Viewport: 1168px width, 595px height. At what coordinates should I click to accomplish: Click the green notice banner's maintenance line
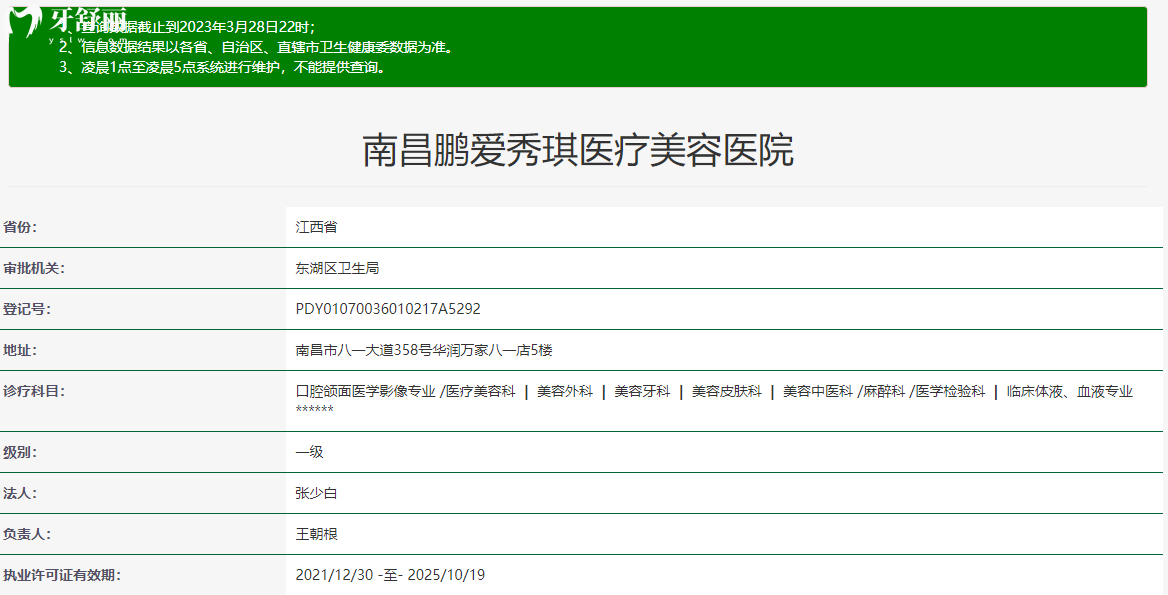tap(222, 68)
